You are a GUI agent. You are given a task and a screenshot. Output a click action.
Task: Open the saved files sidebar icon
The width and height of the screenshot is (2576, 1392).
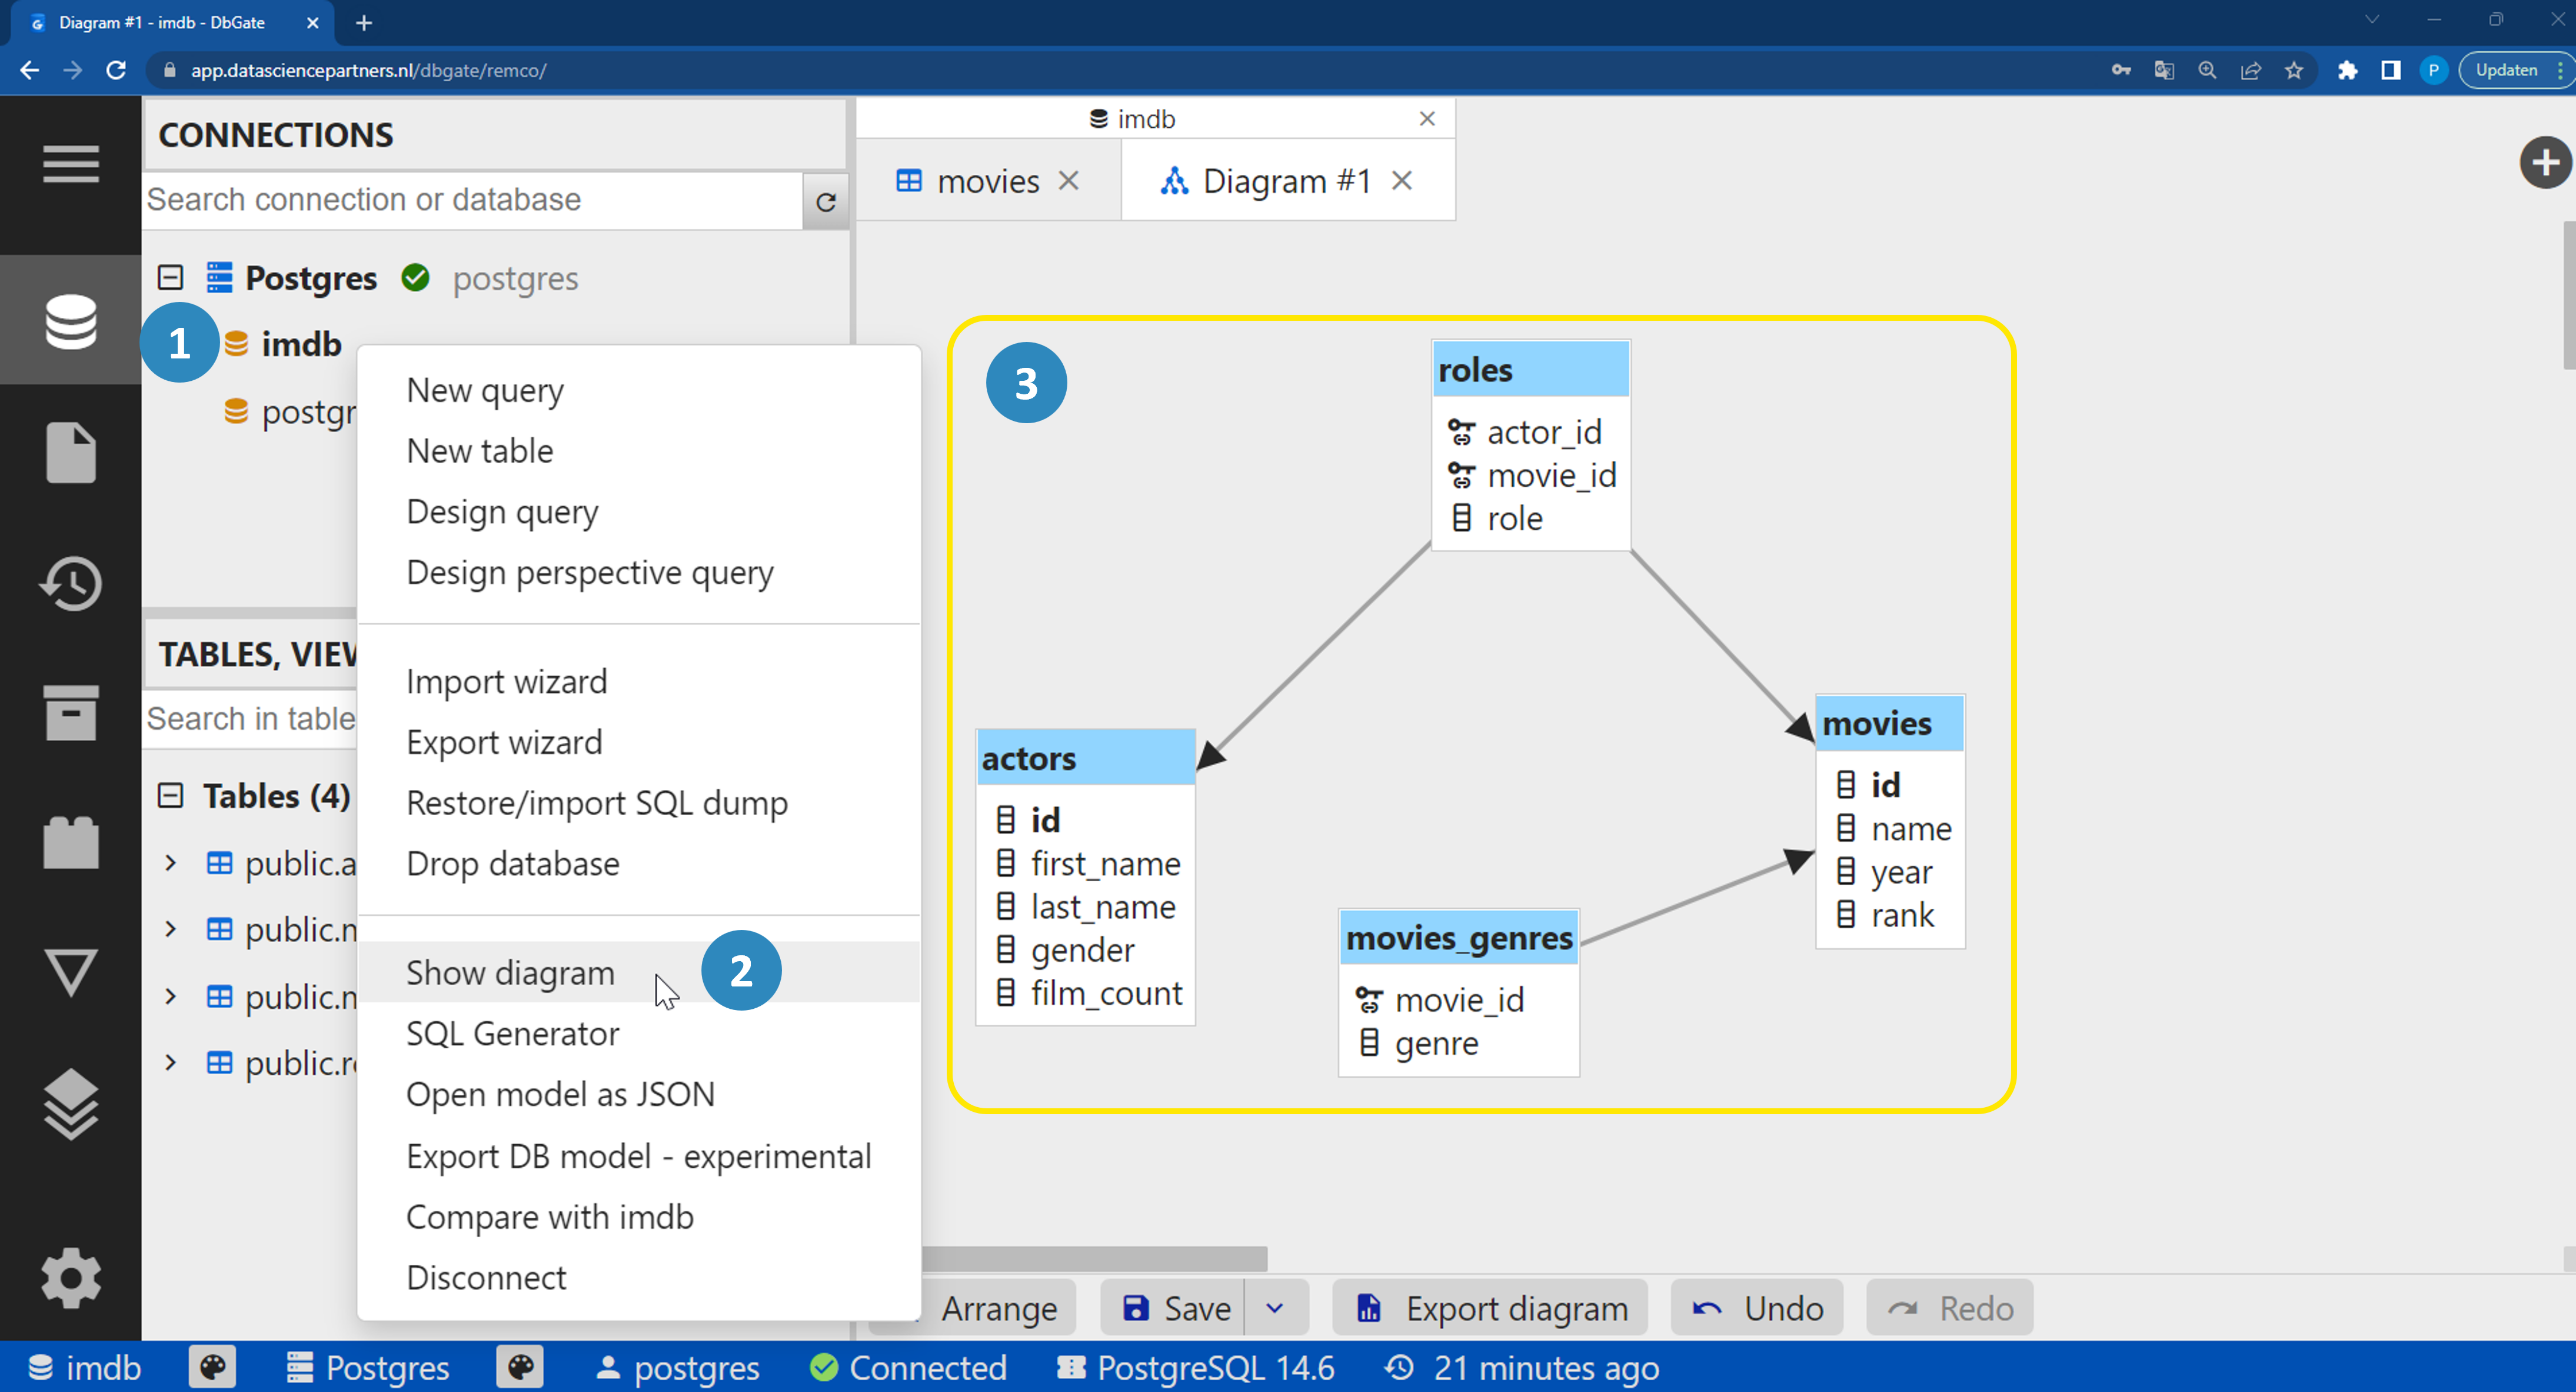[70, 451]
